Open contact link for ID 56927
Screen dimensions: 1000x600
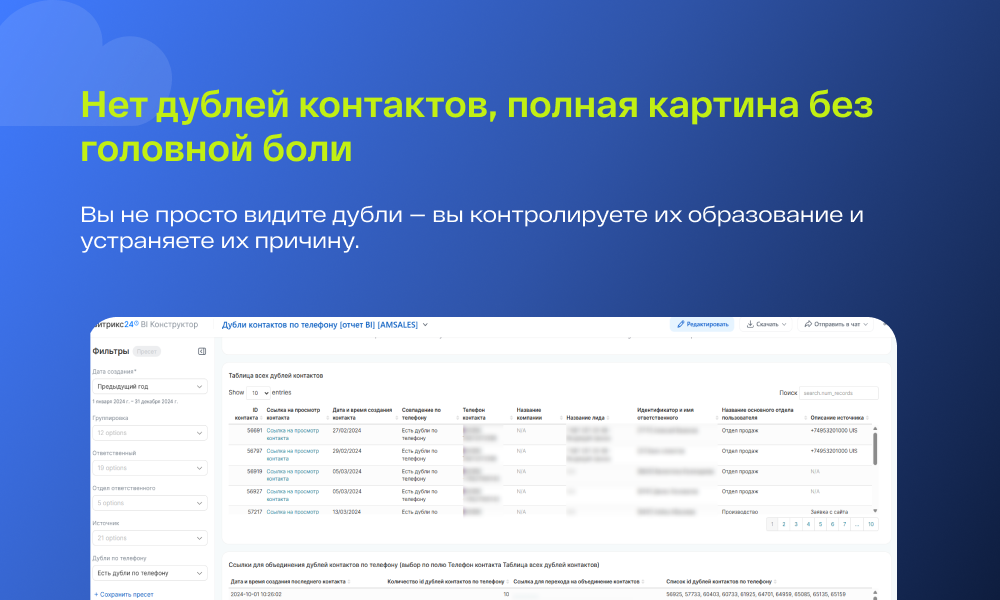(x=293, y=495)
